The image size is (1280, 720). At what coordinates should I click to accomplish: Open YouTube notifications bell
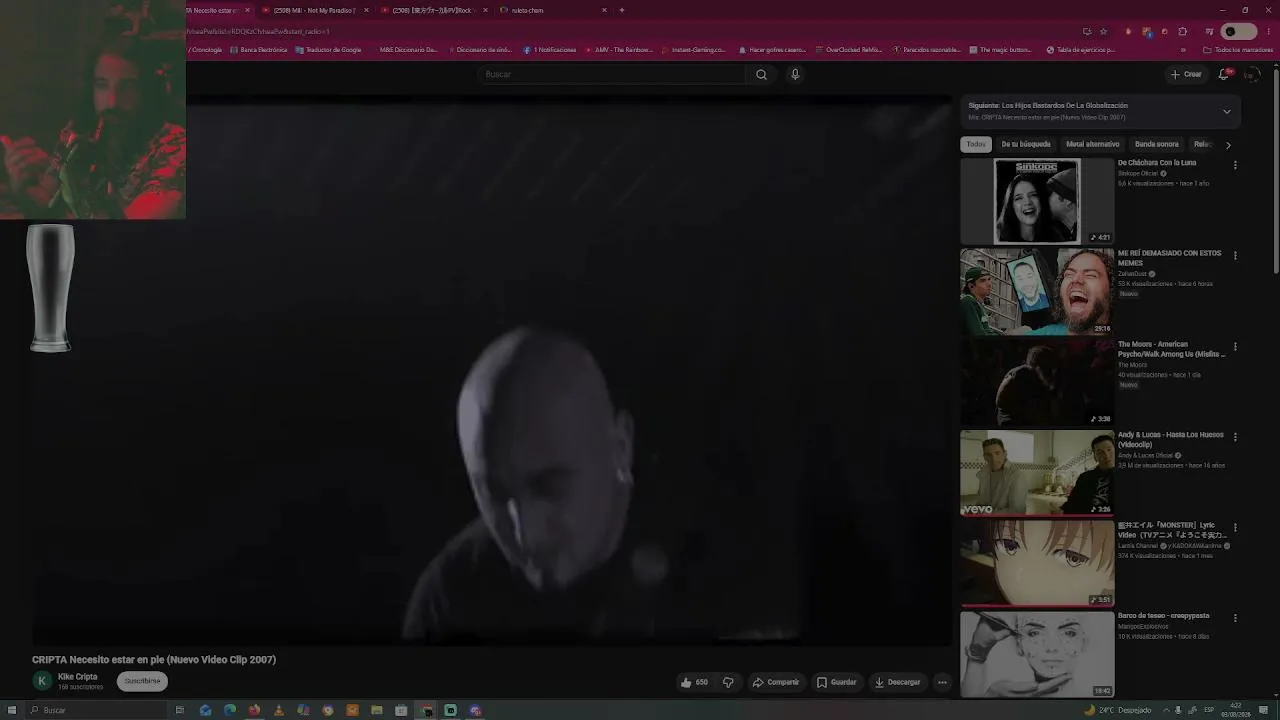click(1224, 74)
